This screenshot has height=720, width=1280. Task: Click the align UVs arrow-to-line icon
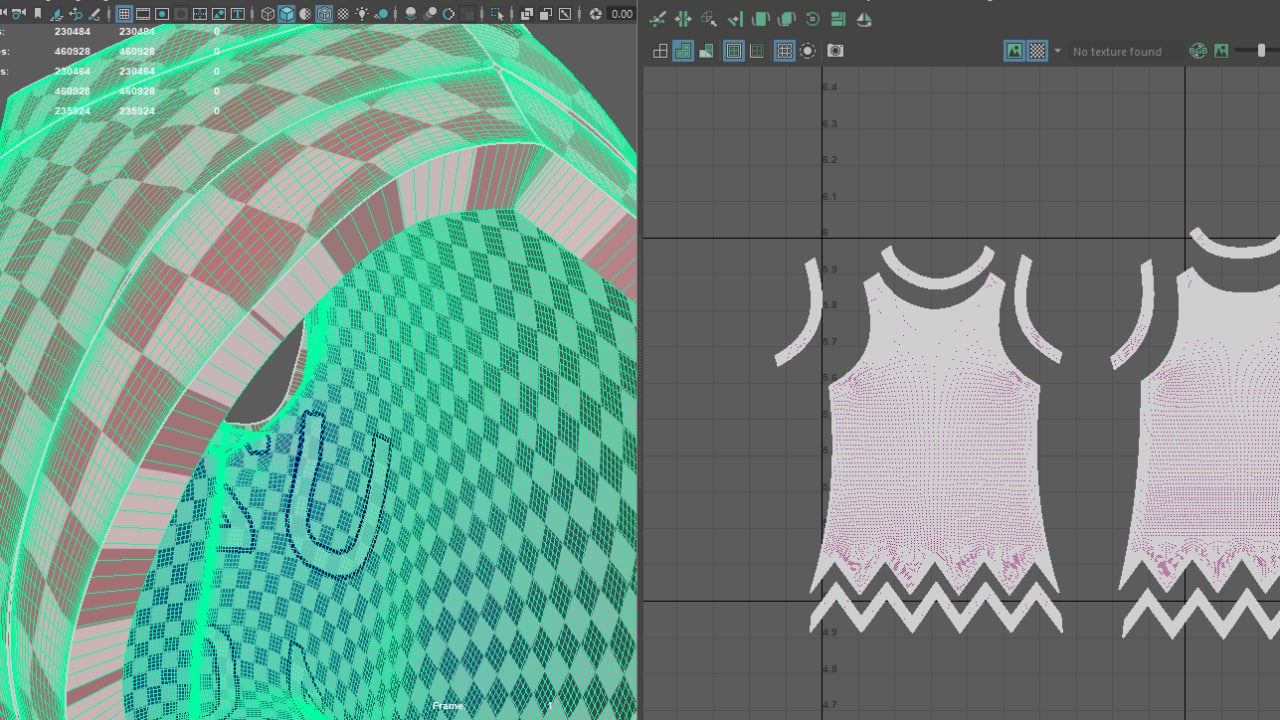735,20
